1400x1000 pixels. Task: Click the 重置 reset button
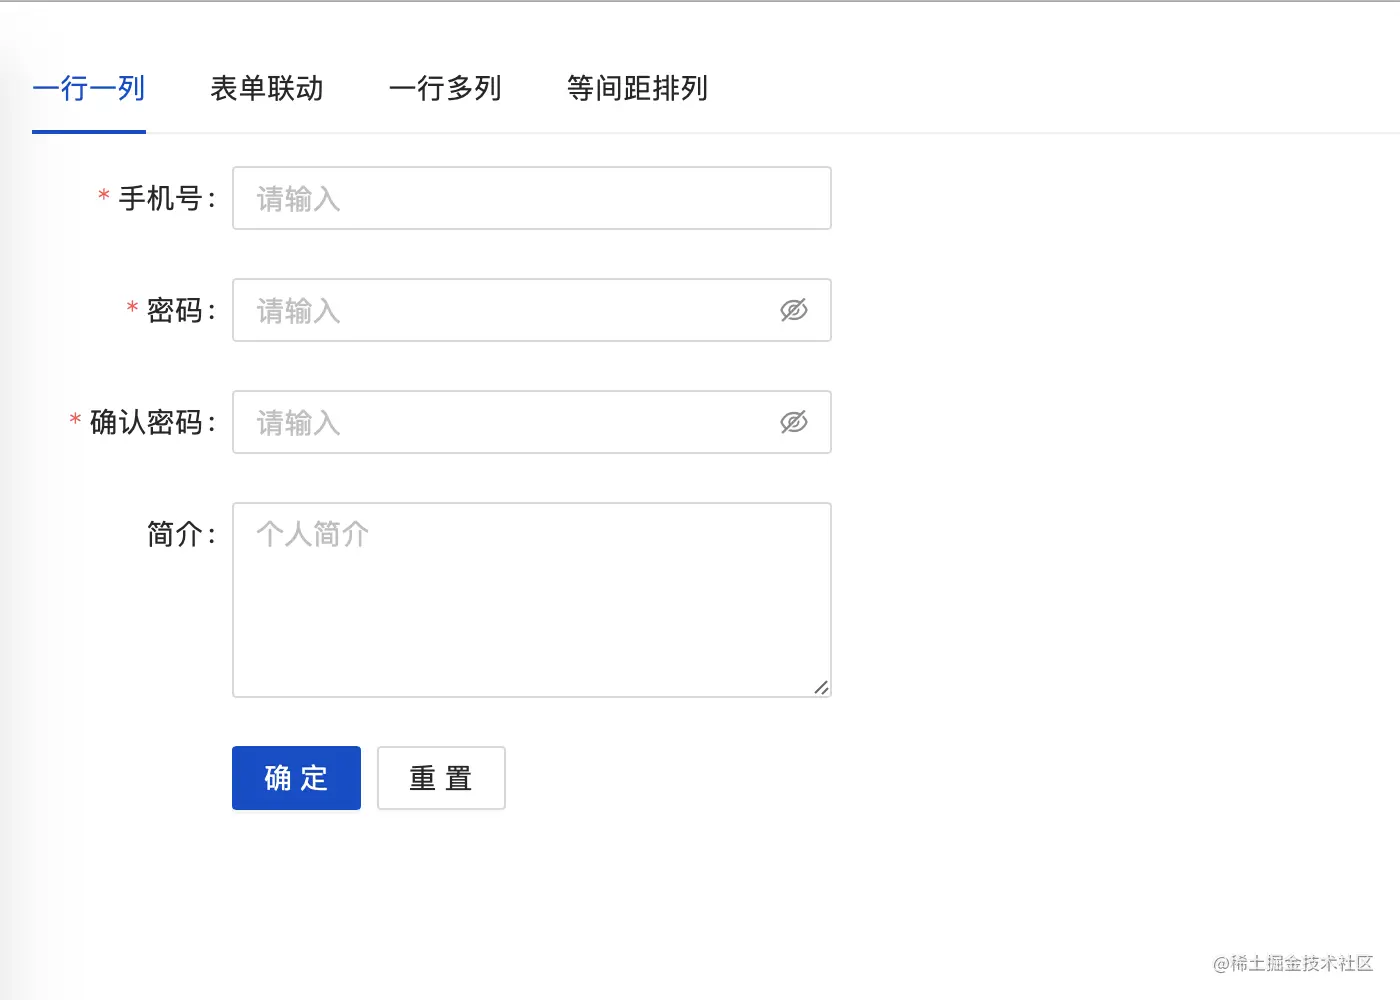(x=441, y=777)
